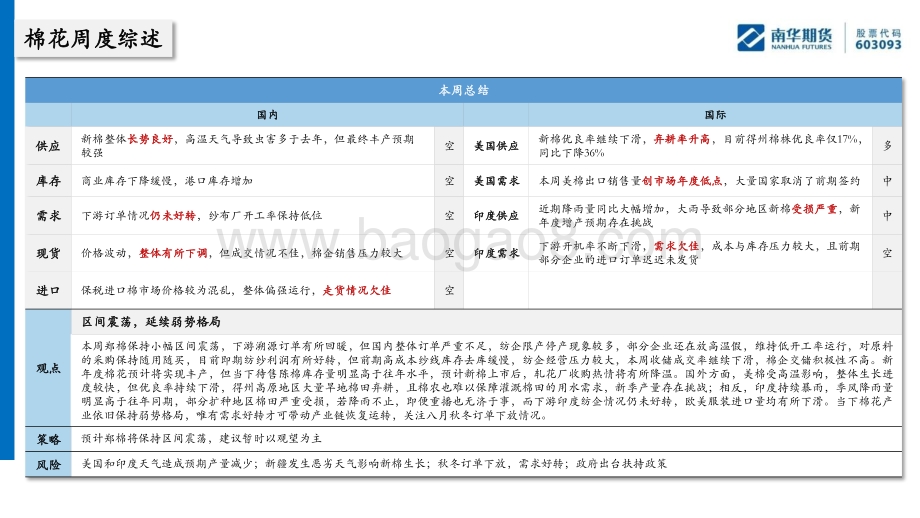Click heading 区间震荡，延续弱势格局
Image resolution: width=920 pixels, height=518 pixels.
coord(151,322)
